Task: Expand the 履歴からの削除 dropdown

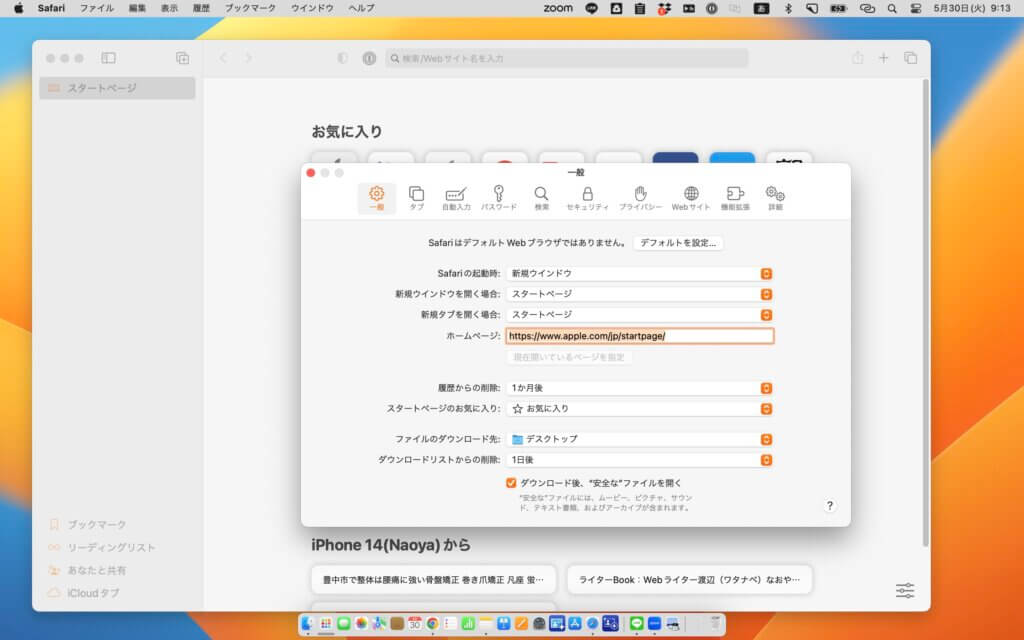Action: coord(640,388)
